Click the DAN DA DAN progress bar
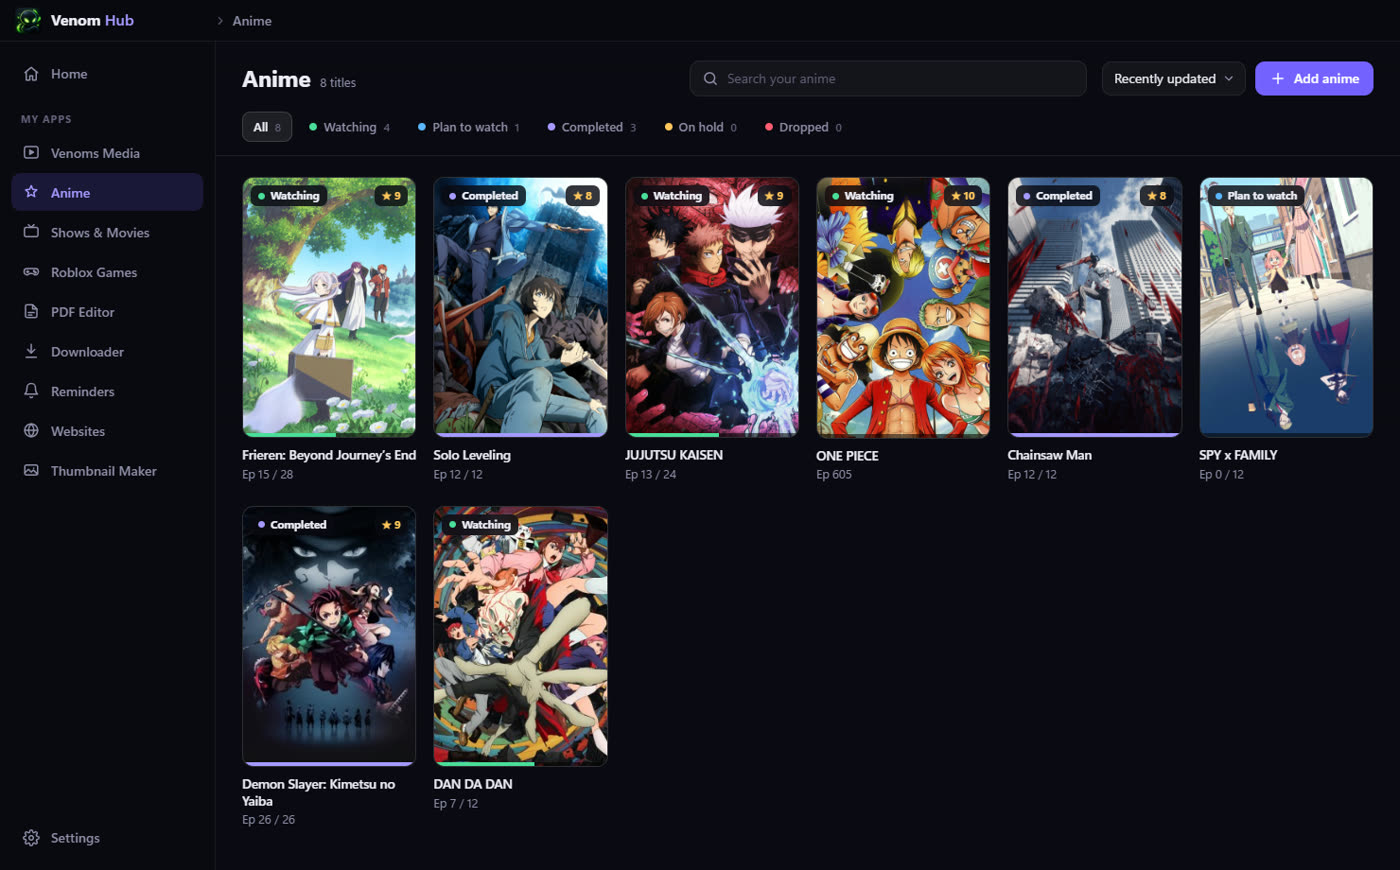The image size is (1400, 870). pyautogui.click(x=520, y=764)
